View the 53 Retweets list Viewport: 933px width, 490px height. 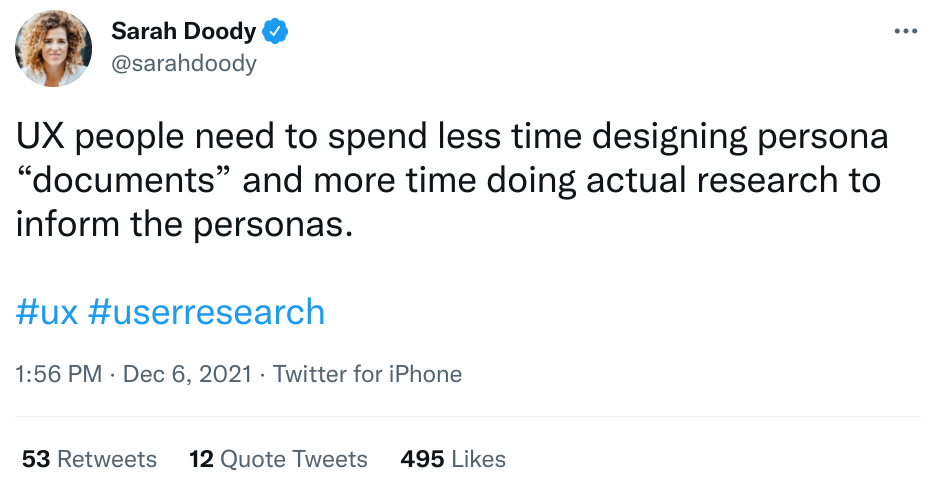coord(89,459)
